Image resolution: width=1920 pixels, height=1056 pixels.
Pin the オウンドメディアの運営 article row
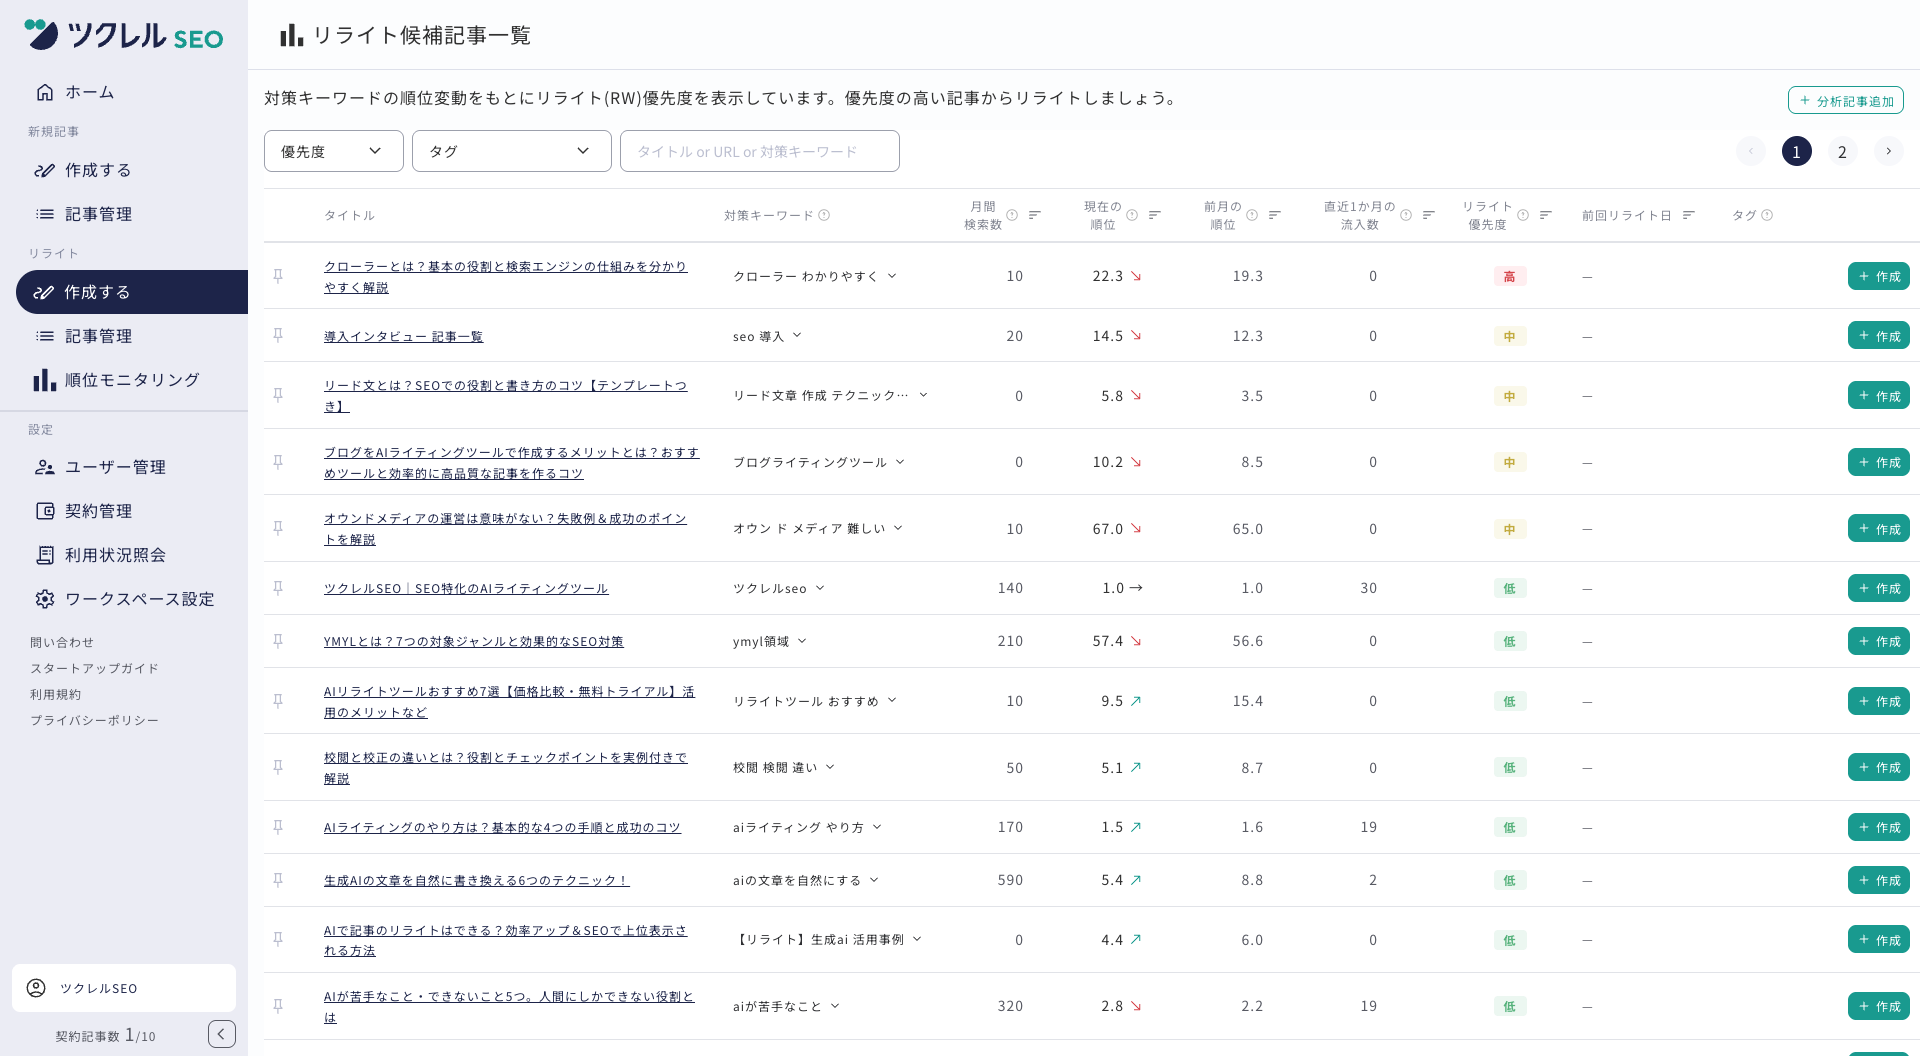[278, 528]
